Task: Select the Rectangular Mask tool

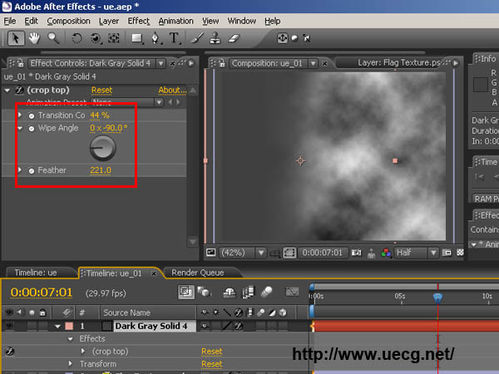Action: click(x=137, y=39)
